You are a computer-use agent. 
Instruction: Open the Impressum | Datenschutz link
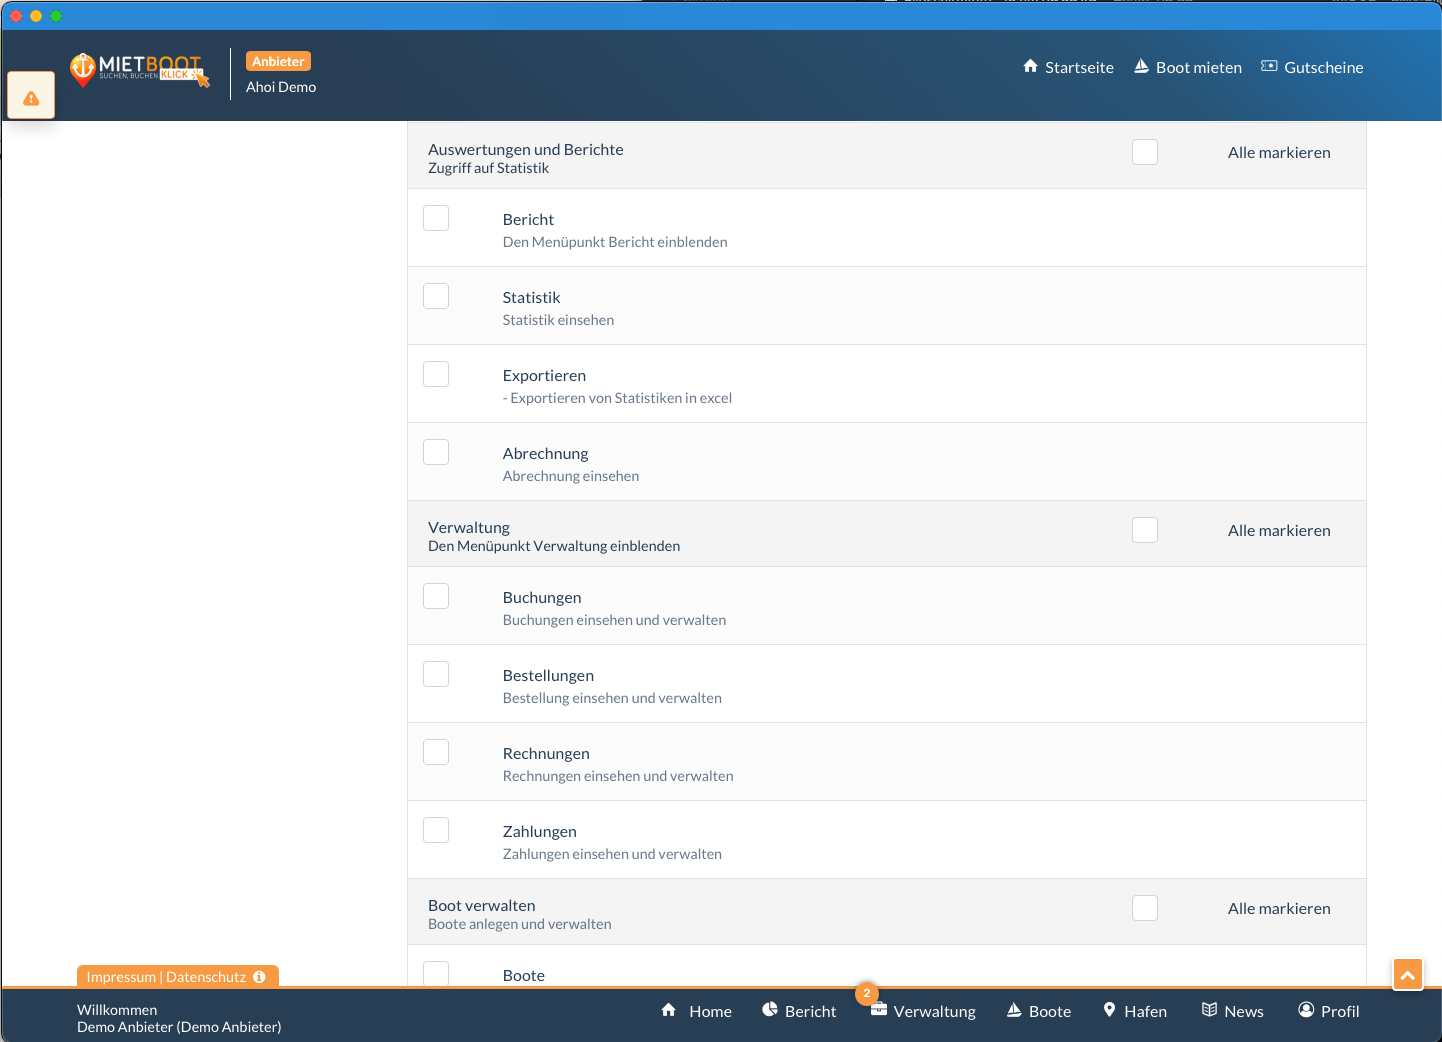point(166,977)
